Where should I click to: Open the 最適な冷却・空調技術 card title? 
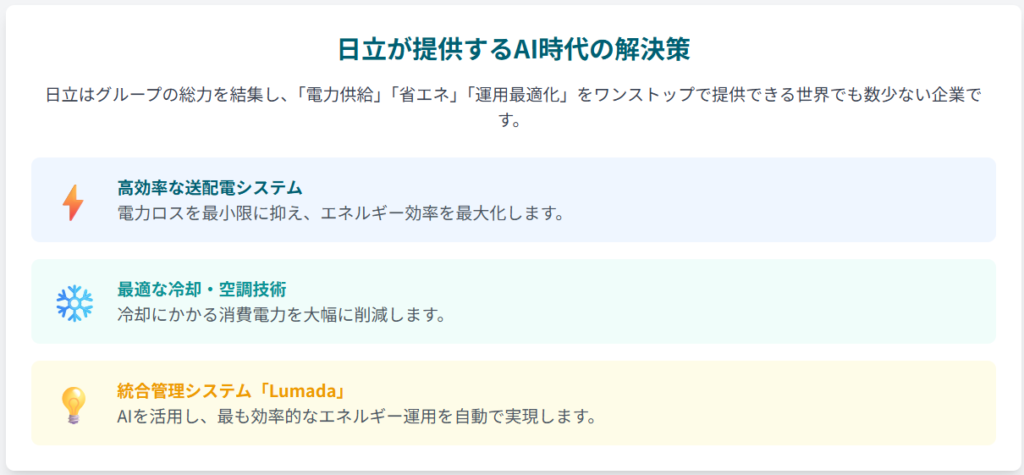(x=201, y=289)
